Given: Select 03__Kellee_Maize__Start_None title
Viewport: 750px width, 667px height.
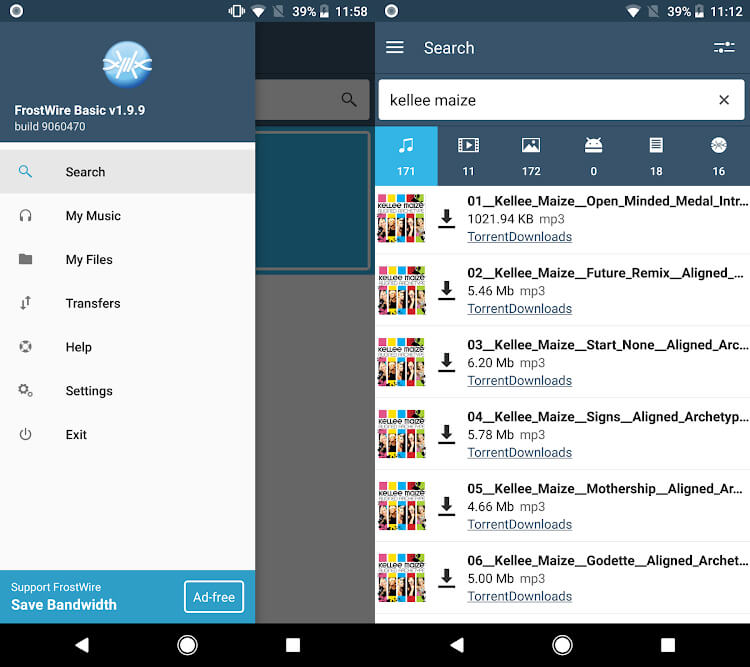Looking at the screenshot, I should 607,345.
